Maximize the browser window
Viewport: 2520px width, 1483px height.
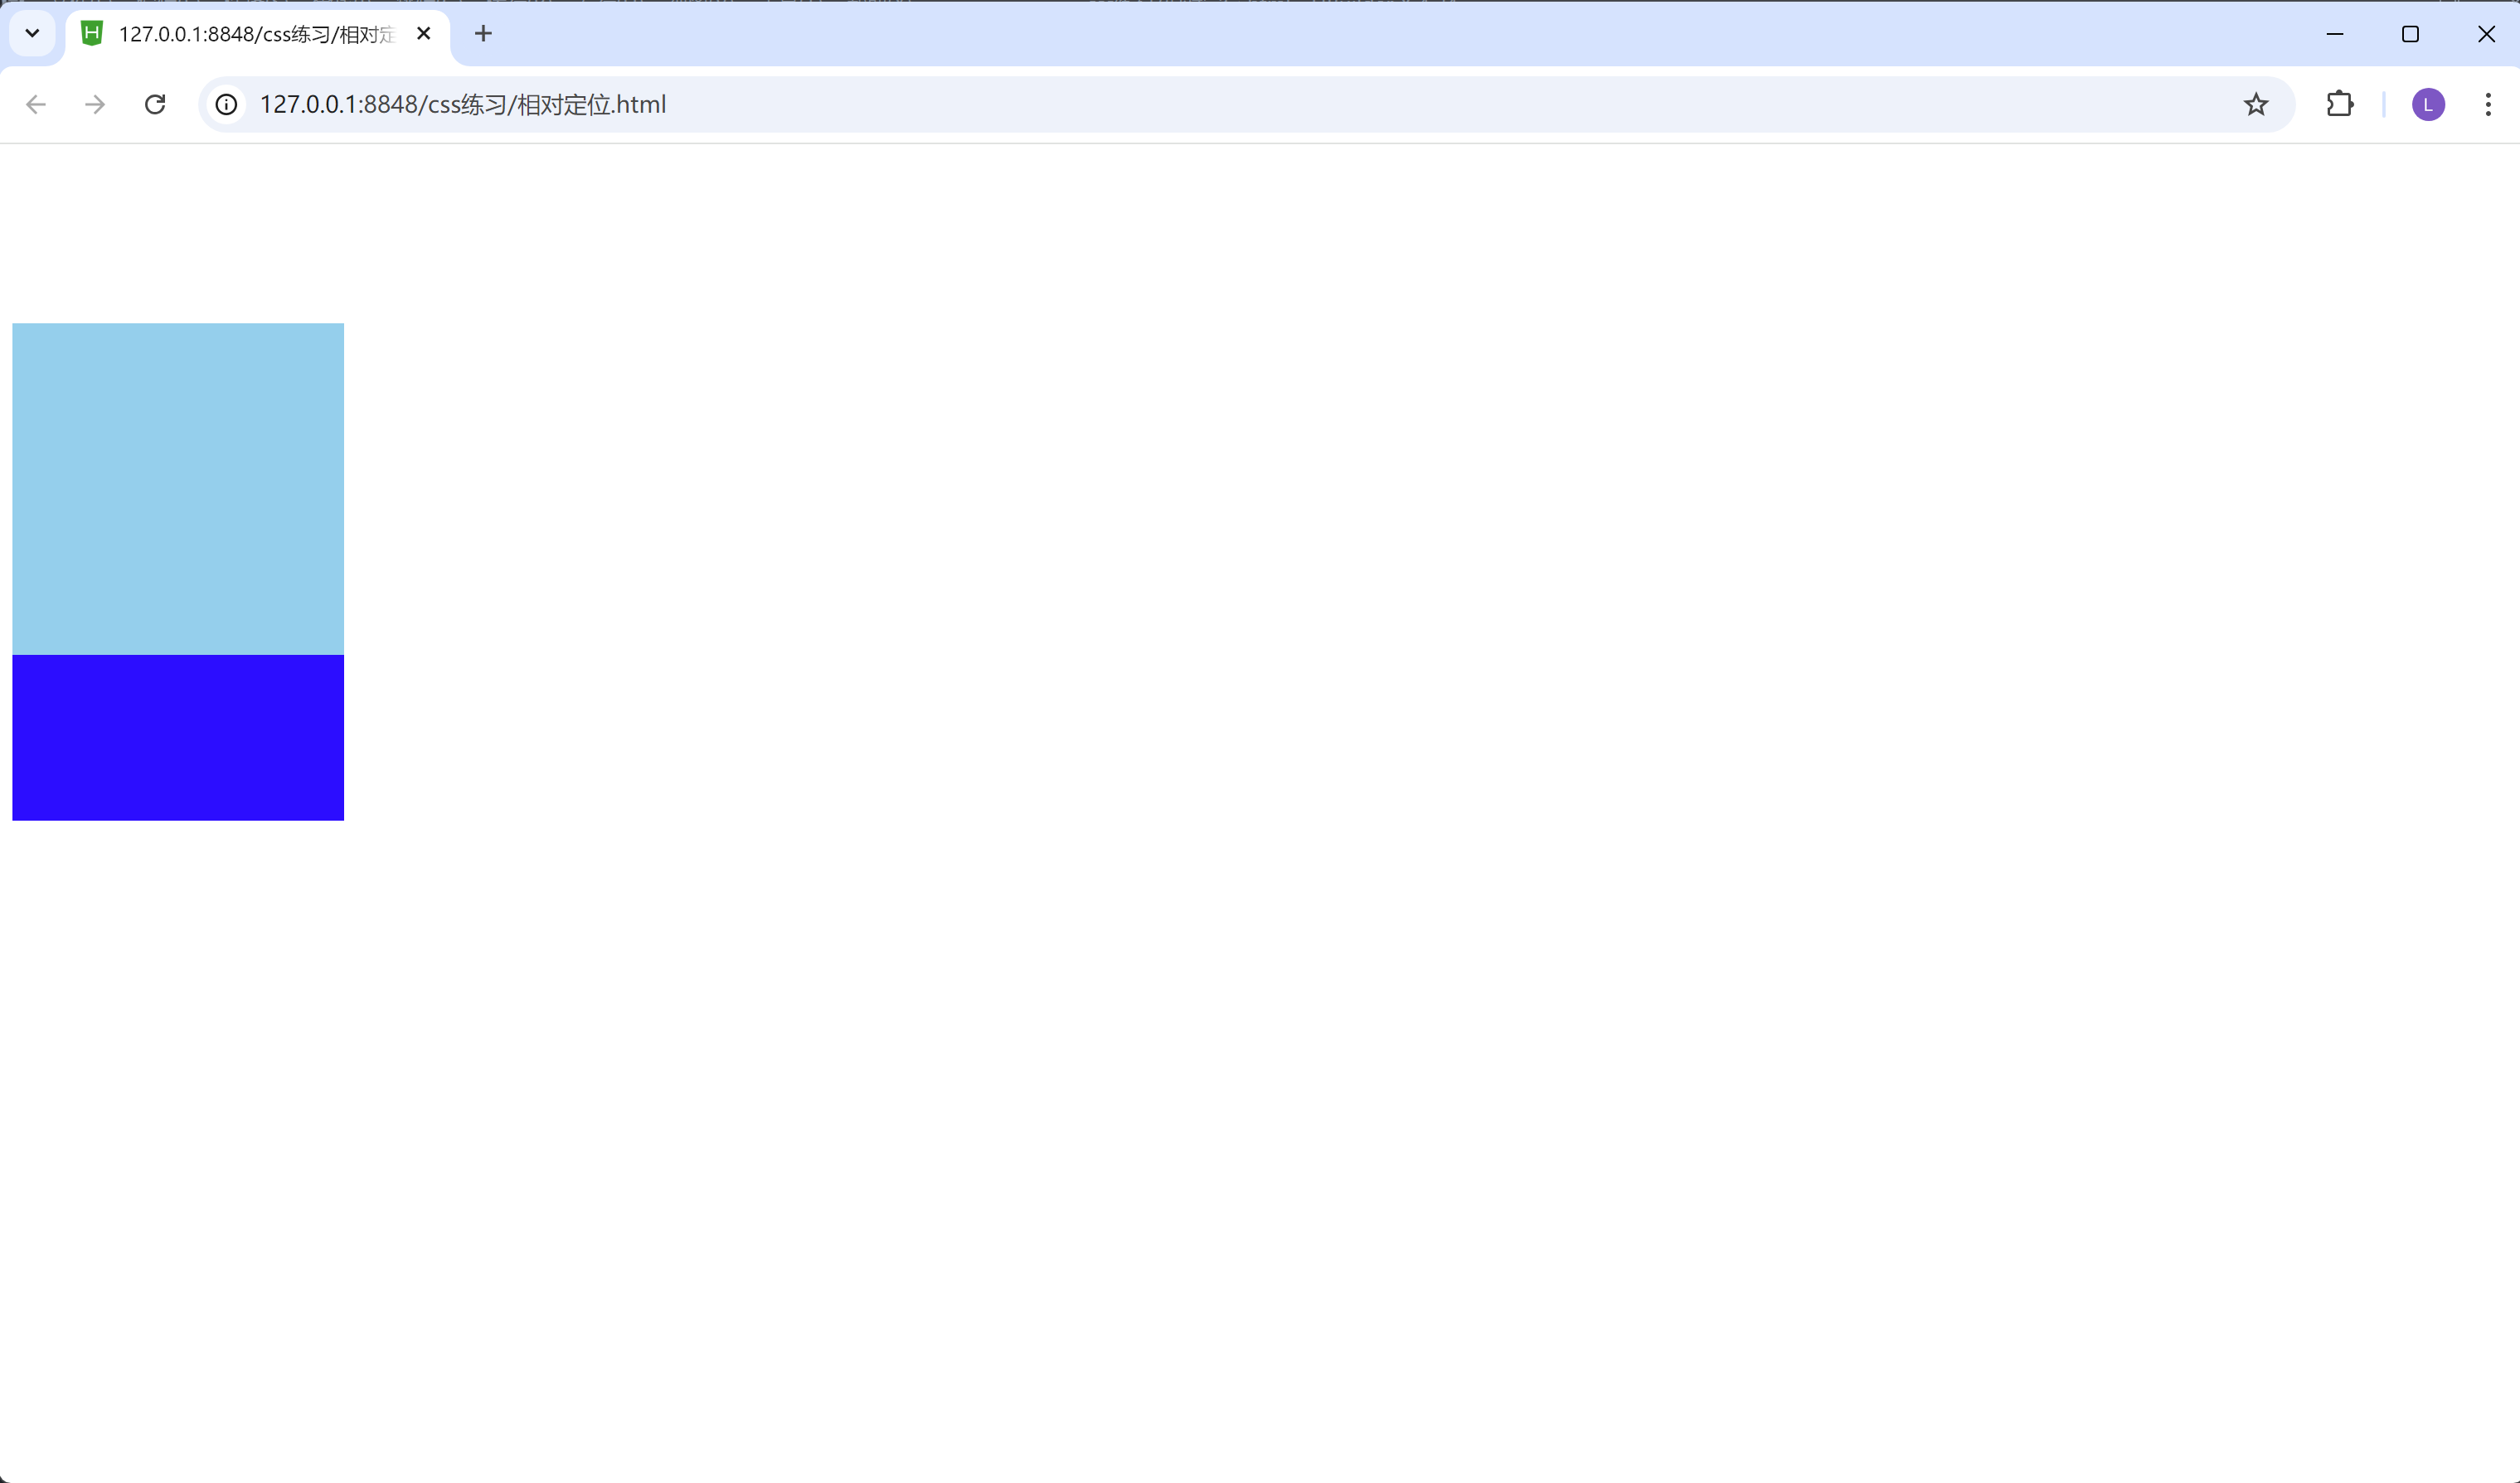tap(2410, 34)
